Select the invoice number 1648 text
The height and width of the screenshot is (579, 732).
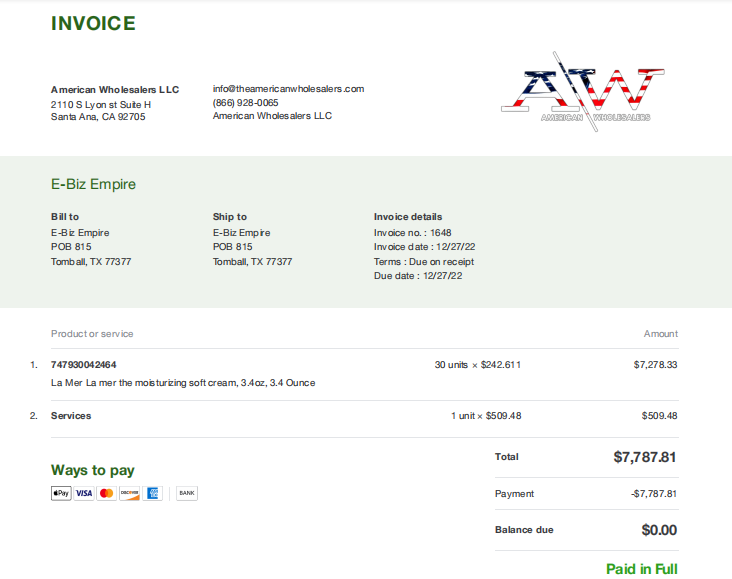(413, 233)
